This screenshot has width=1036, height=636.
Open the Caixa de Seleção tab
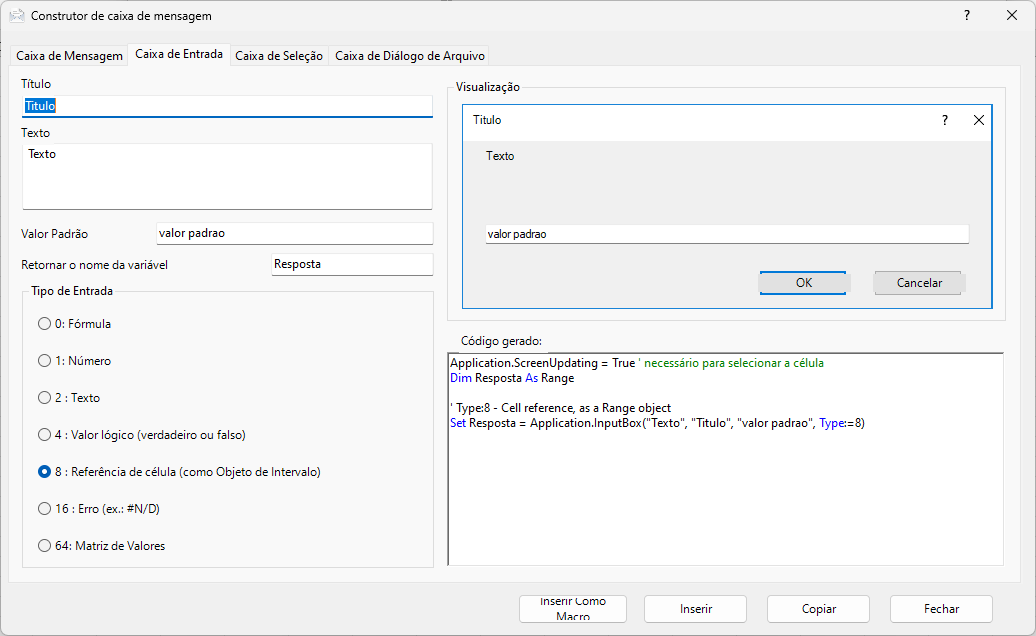point(279,55)
